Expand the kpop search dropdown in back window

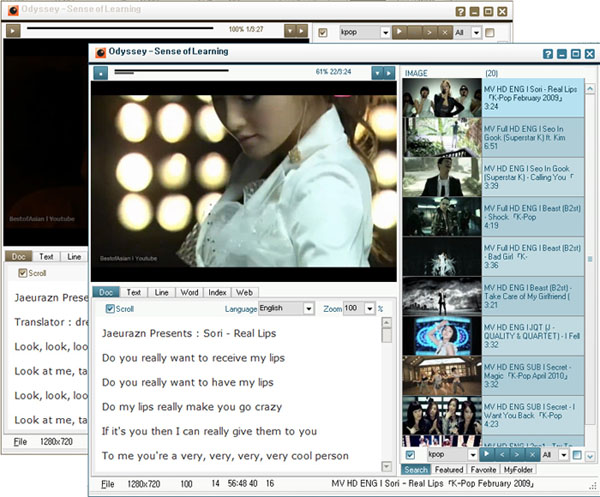pos(385,33)
